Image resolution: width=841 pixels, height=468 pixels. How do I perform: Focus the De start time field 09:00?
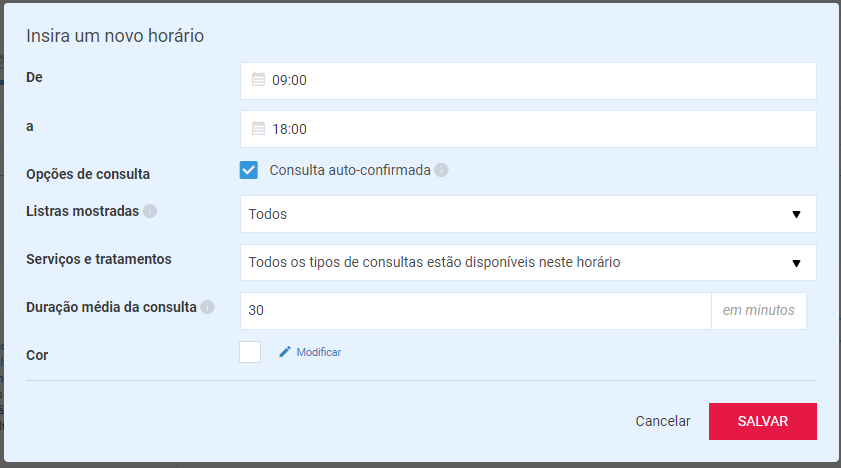tap(528, 80)
